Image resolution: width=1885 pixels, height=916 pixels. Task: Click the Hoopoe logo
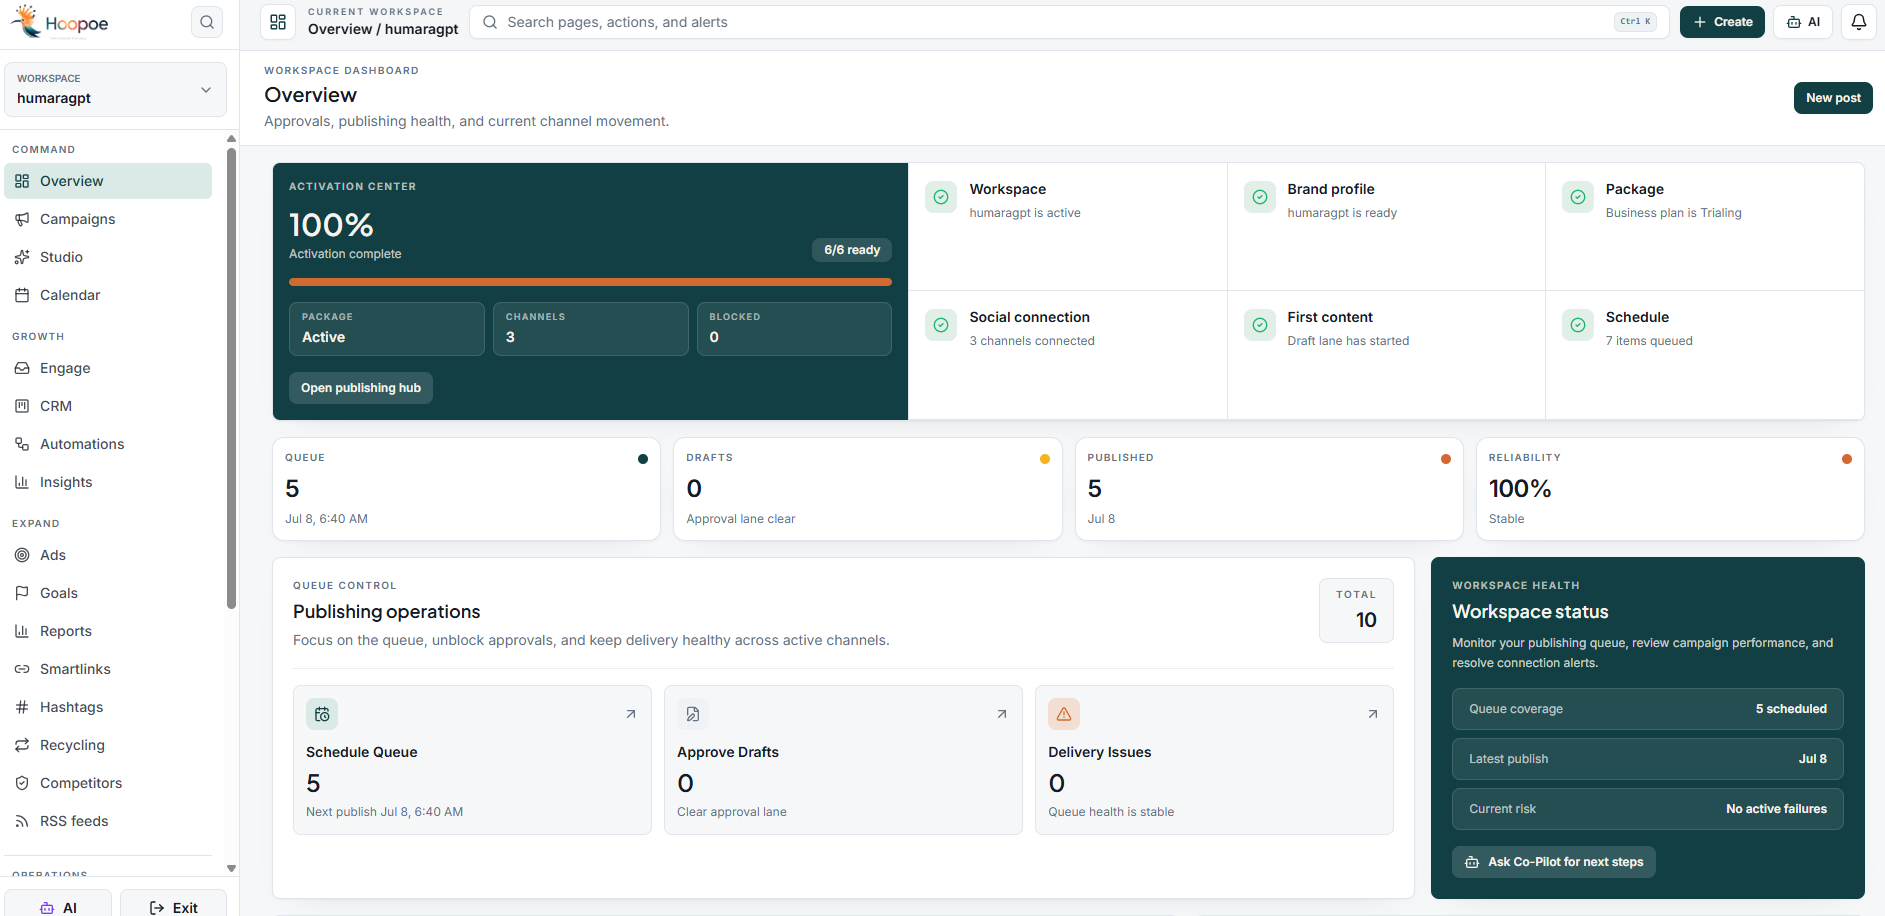tap(60, 22)
